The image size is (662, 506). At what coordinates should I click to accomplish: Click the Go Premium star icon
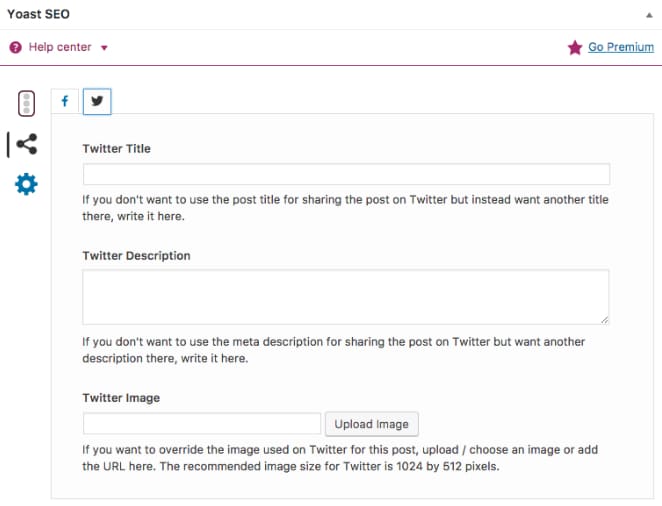tap(574, 47)
